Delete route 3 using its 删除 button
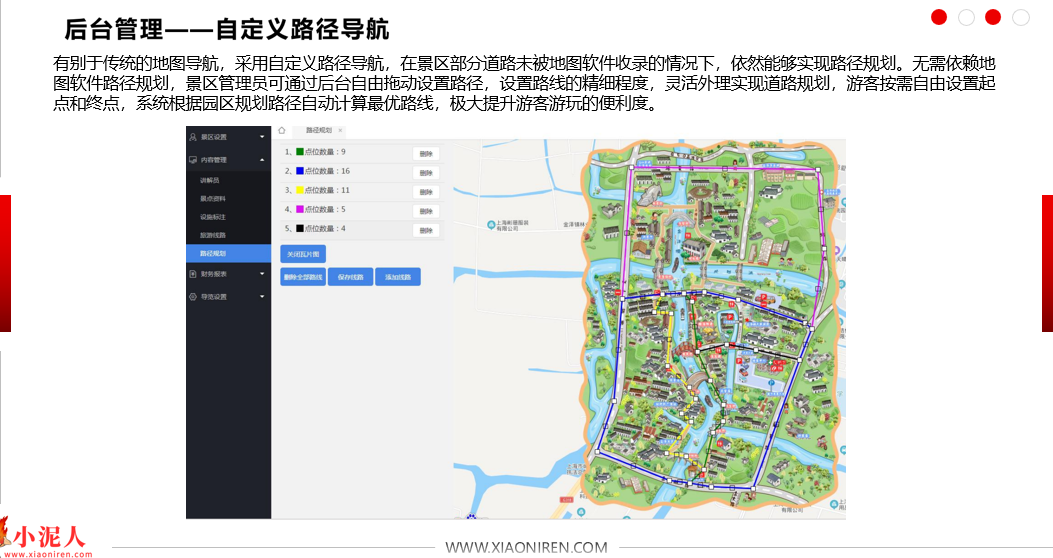This screenshot has height=558, width=1053. [426, 192]
